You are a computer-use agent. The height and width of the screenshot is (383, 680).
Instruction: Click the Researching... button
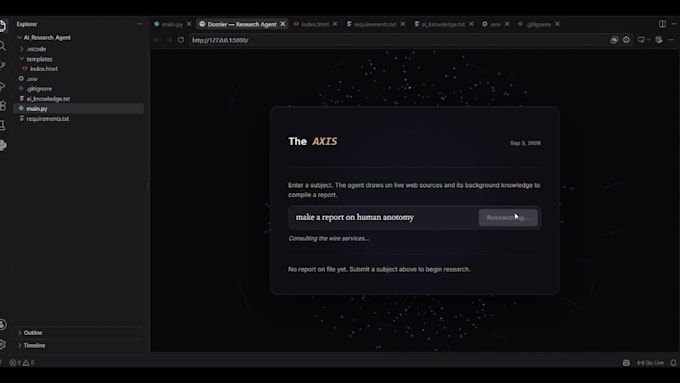[508, 218]
